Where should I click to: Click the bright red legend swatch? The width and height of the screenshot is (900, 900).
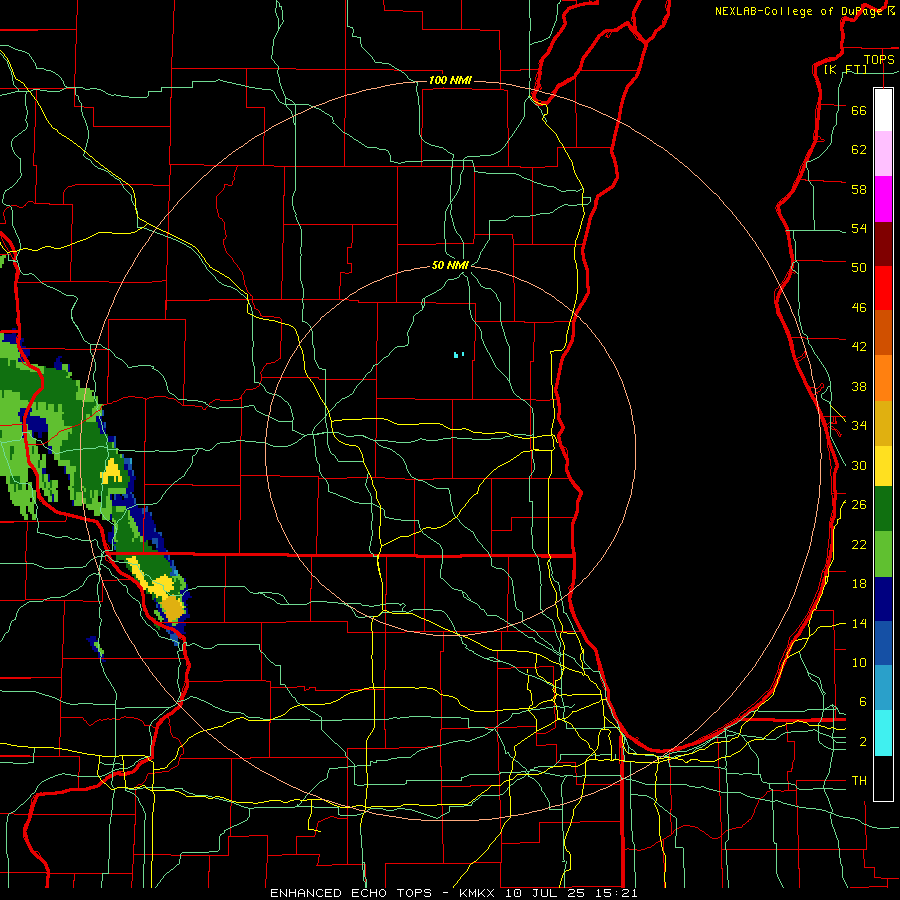[x=883, y=288]
